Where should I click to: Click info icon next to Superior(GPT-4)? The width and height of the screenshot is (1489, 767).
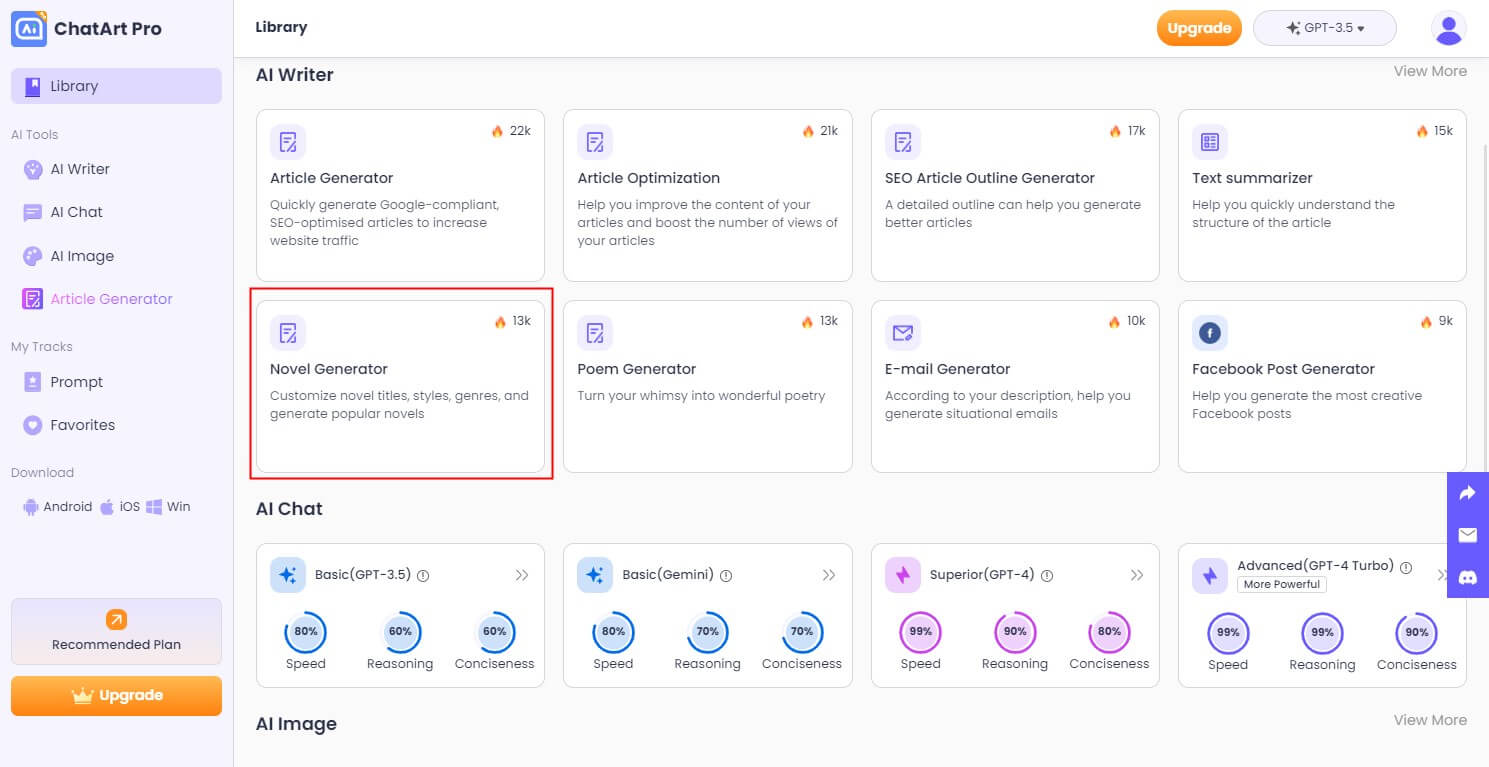(x=1047, y=576)
